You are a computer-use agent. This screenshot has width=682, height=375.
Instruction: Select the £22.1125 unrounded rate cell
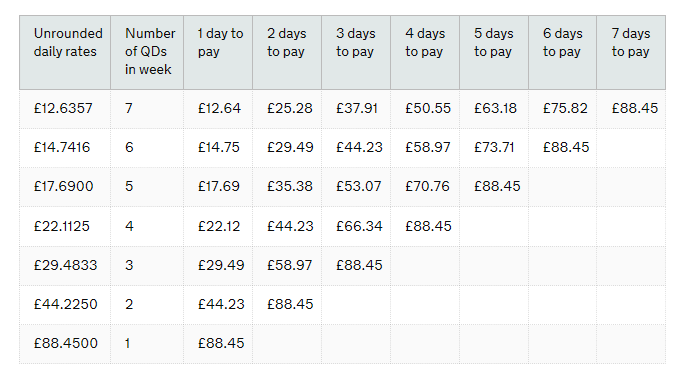(65, 227)
